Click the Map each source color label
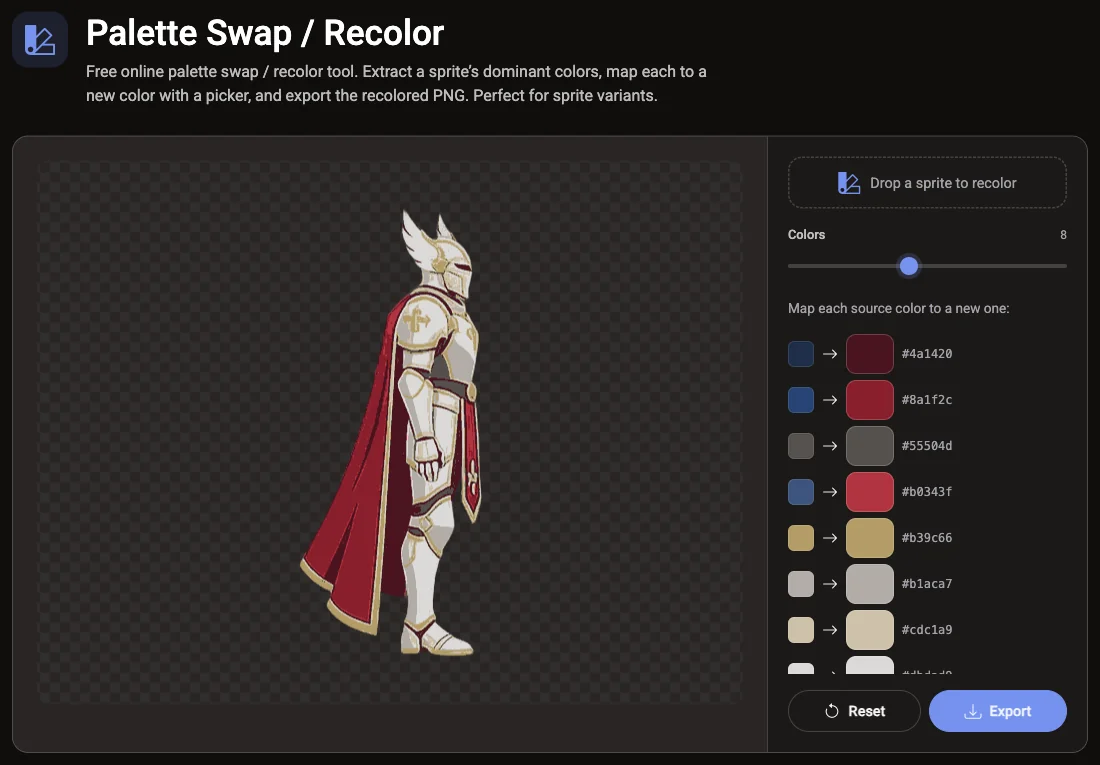1100x765 pixels. pos(898,309)
